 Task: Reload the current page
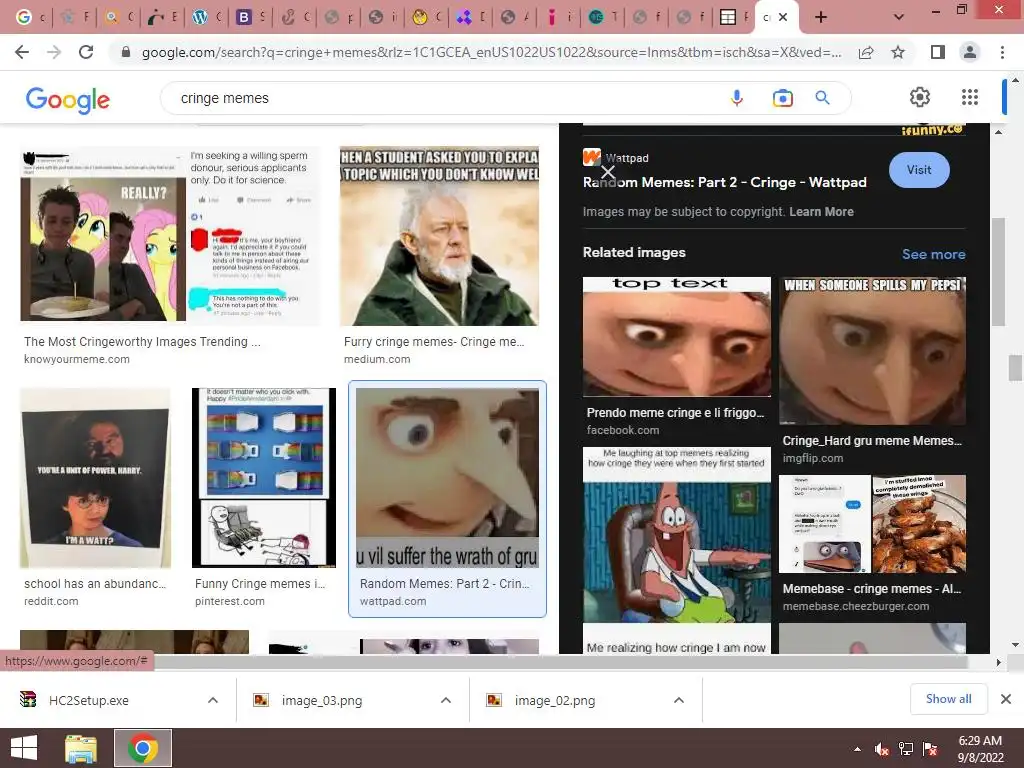click(x=86, y=52)
